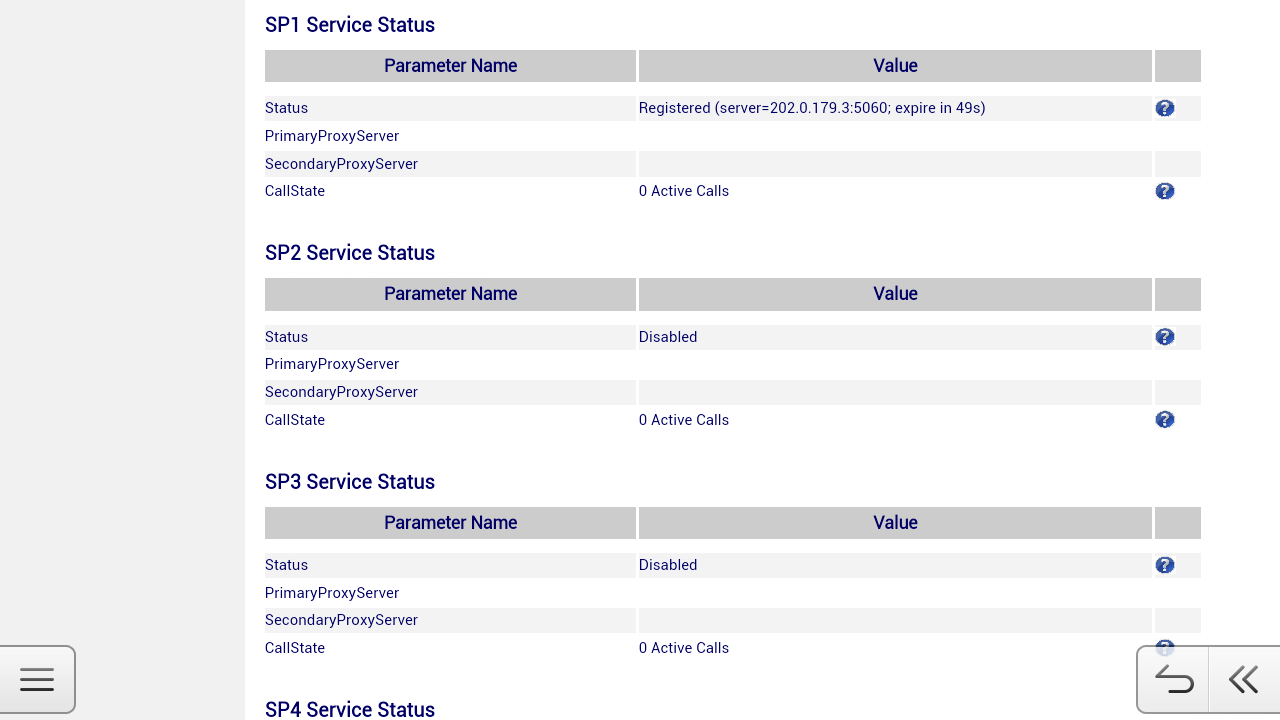Click SP1 Parameter Name column header
Viewport: 1280px width, 720px height.
[450, 66]
